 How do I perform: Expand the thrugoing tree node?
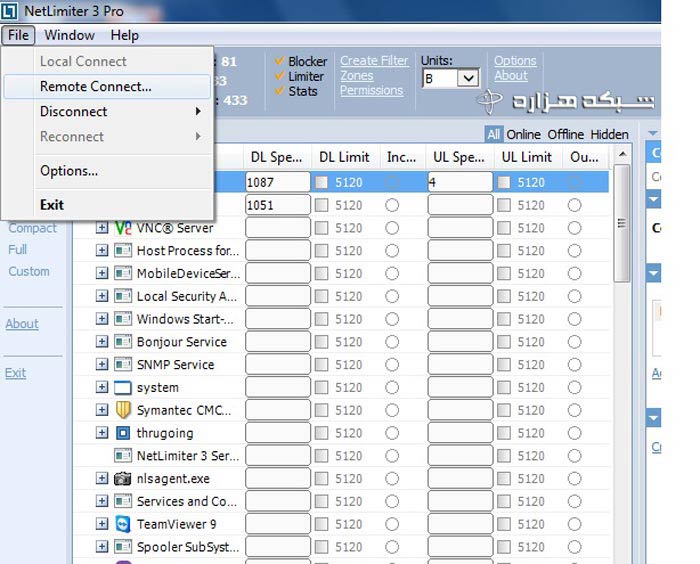[x=102, y=433]
